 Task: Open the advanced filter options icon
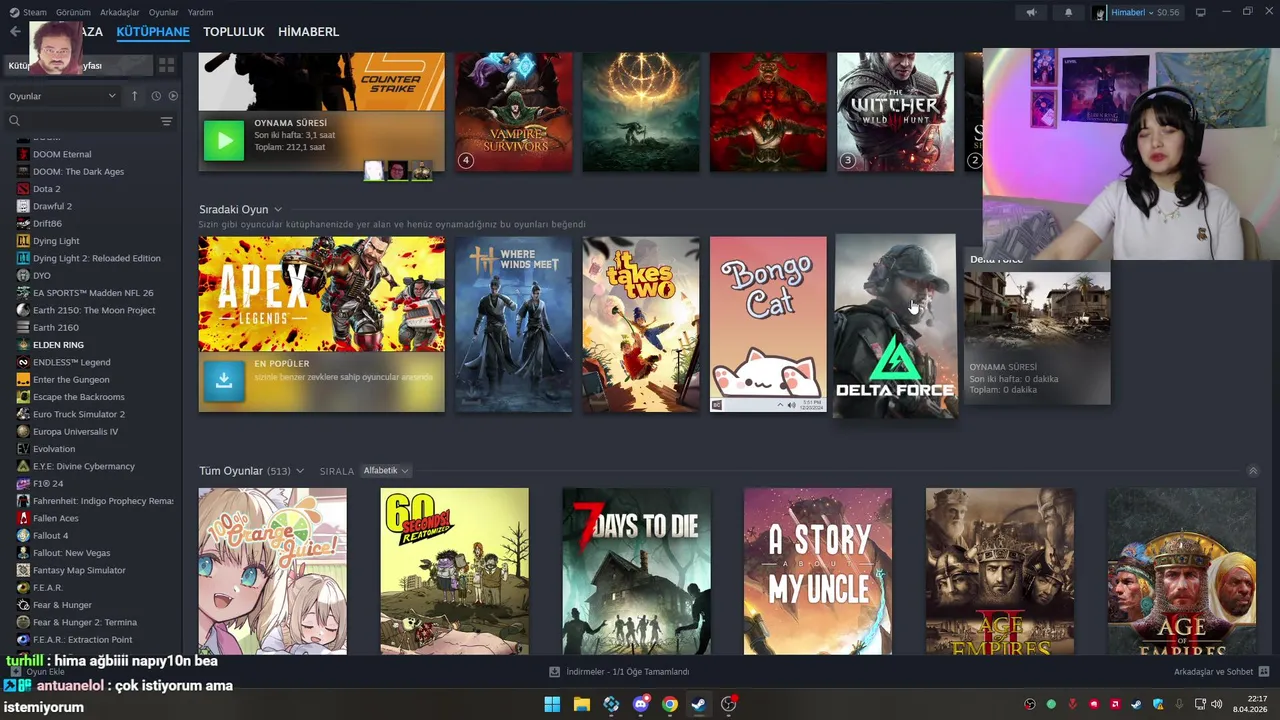(166, 121)
